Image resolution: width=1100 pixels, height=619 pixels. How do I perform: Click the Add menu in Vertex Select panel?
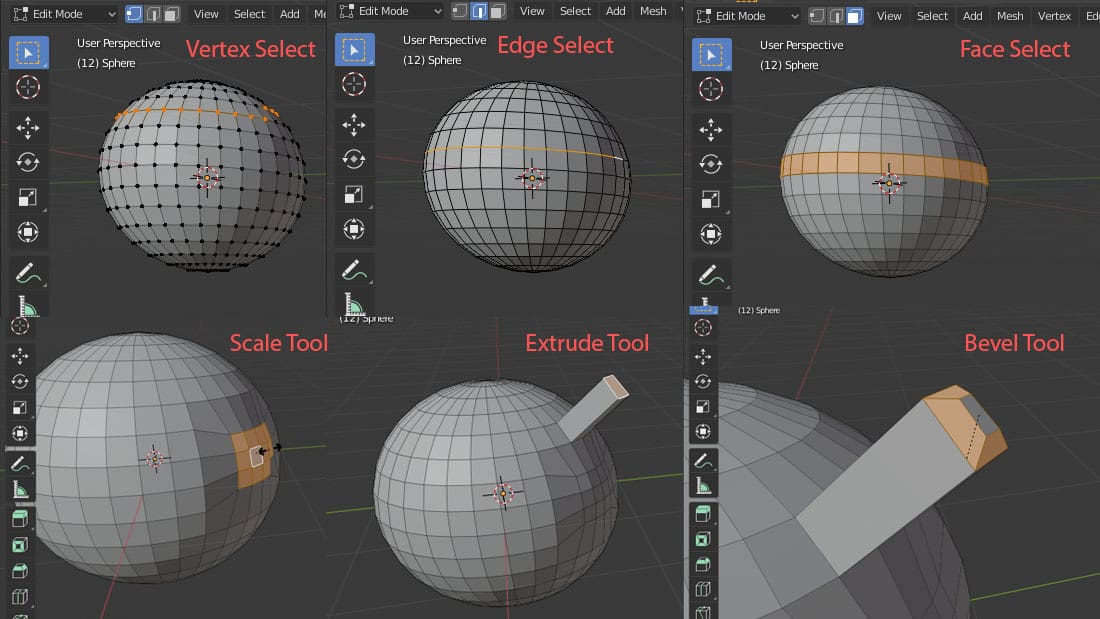[289, 14]
